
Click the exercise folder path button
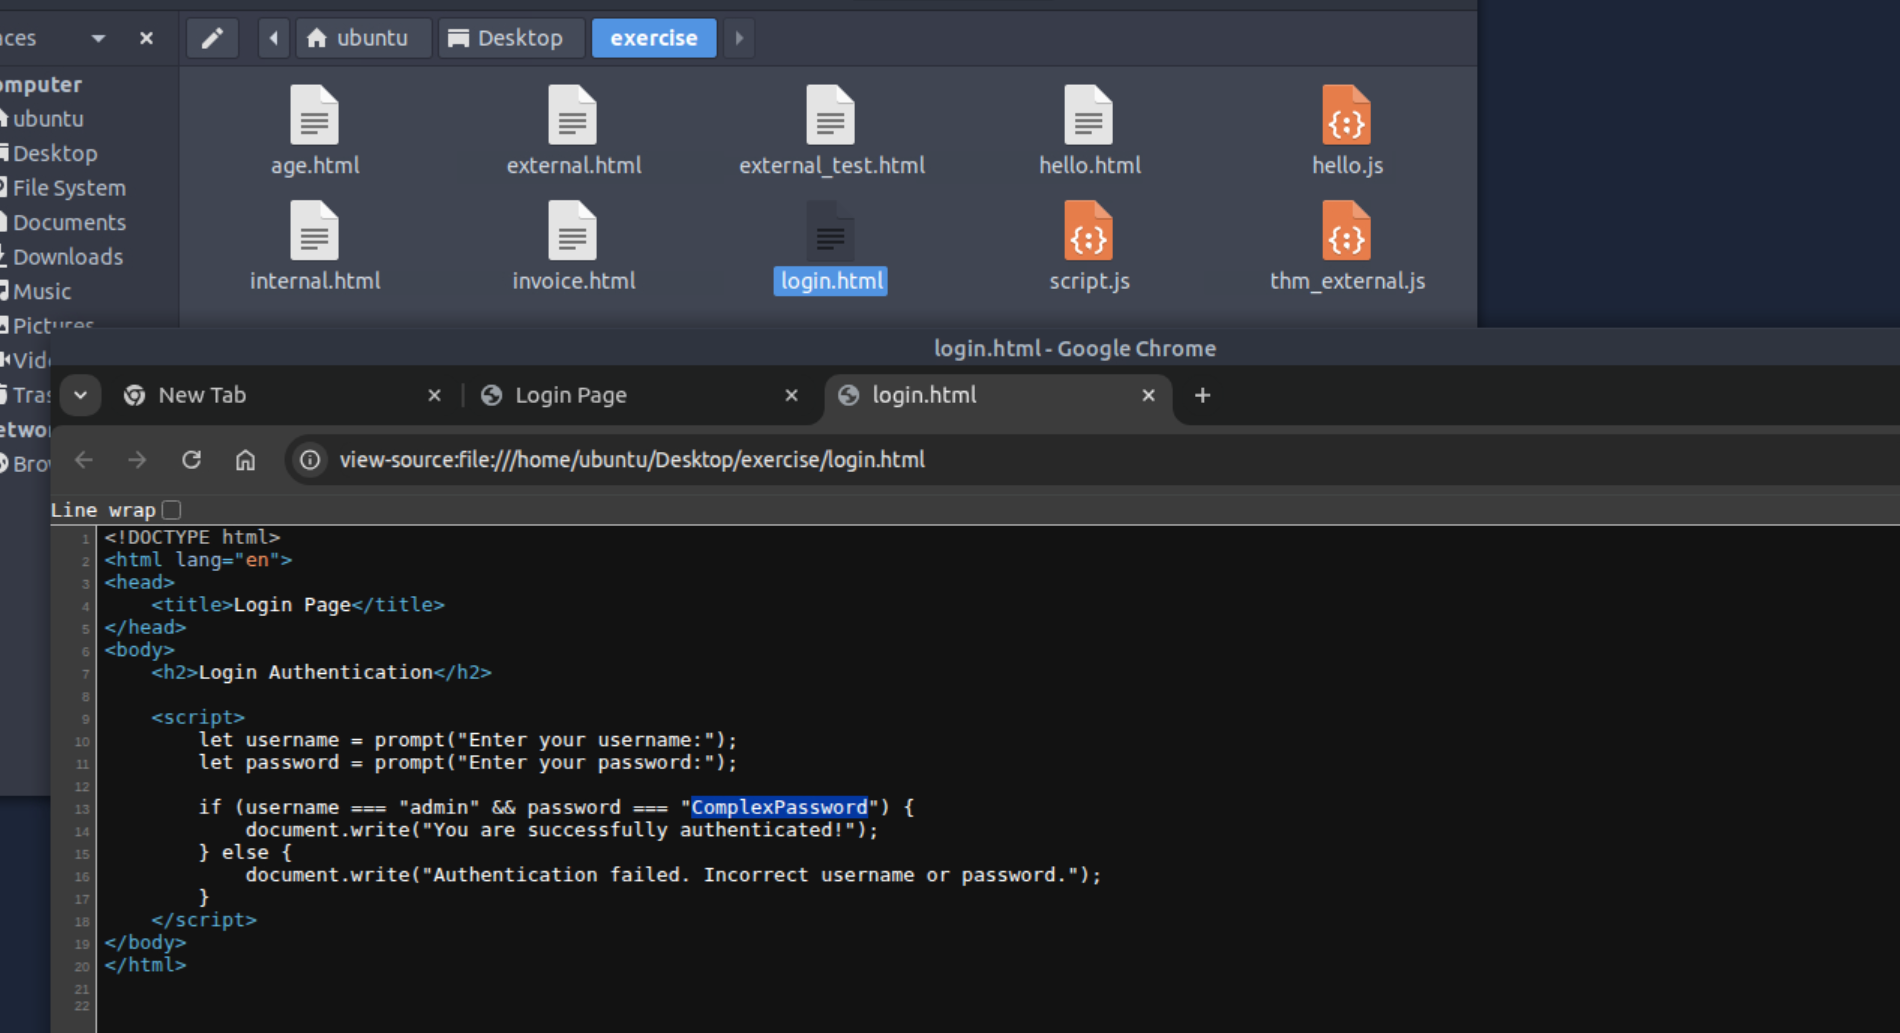tap(654, 38)
